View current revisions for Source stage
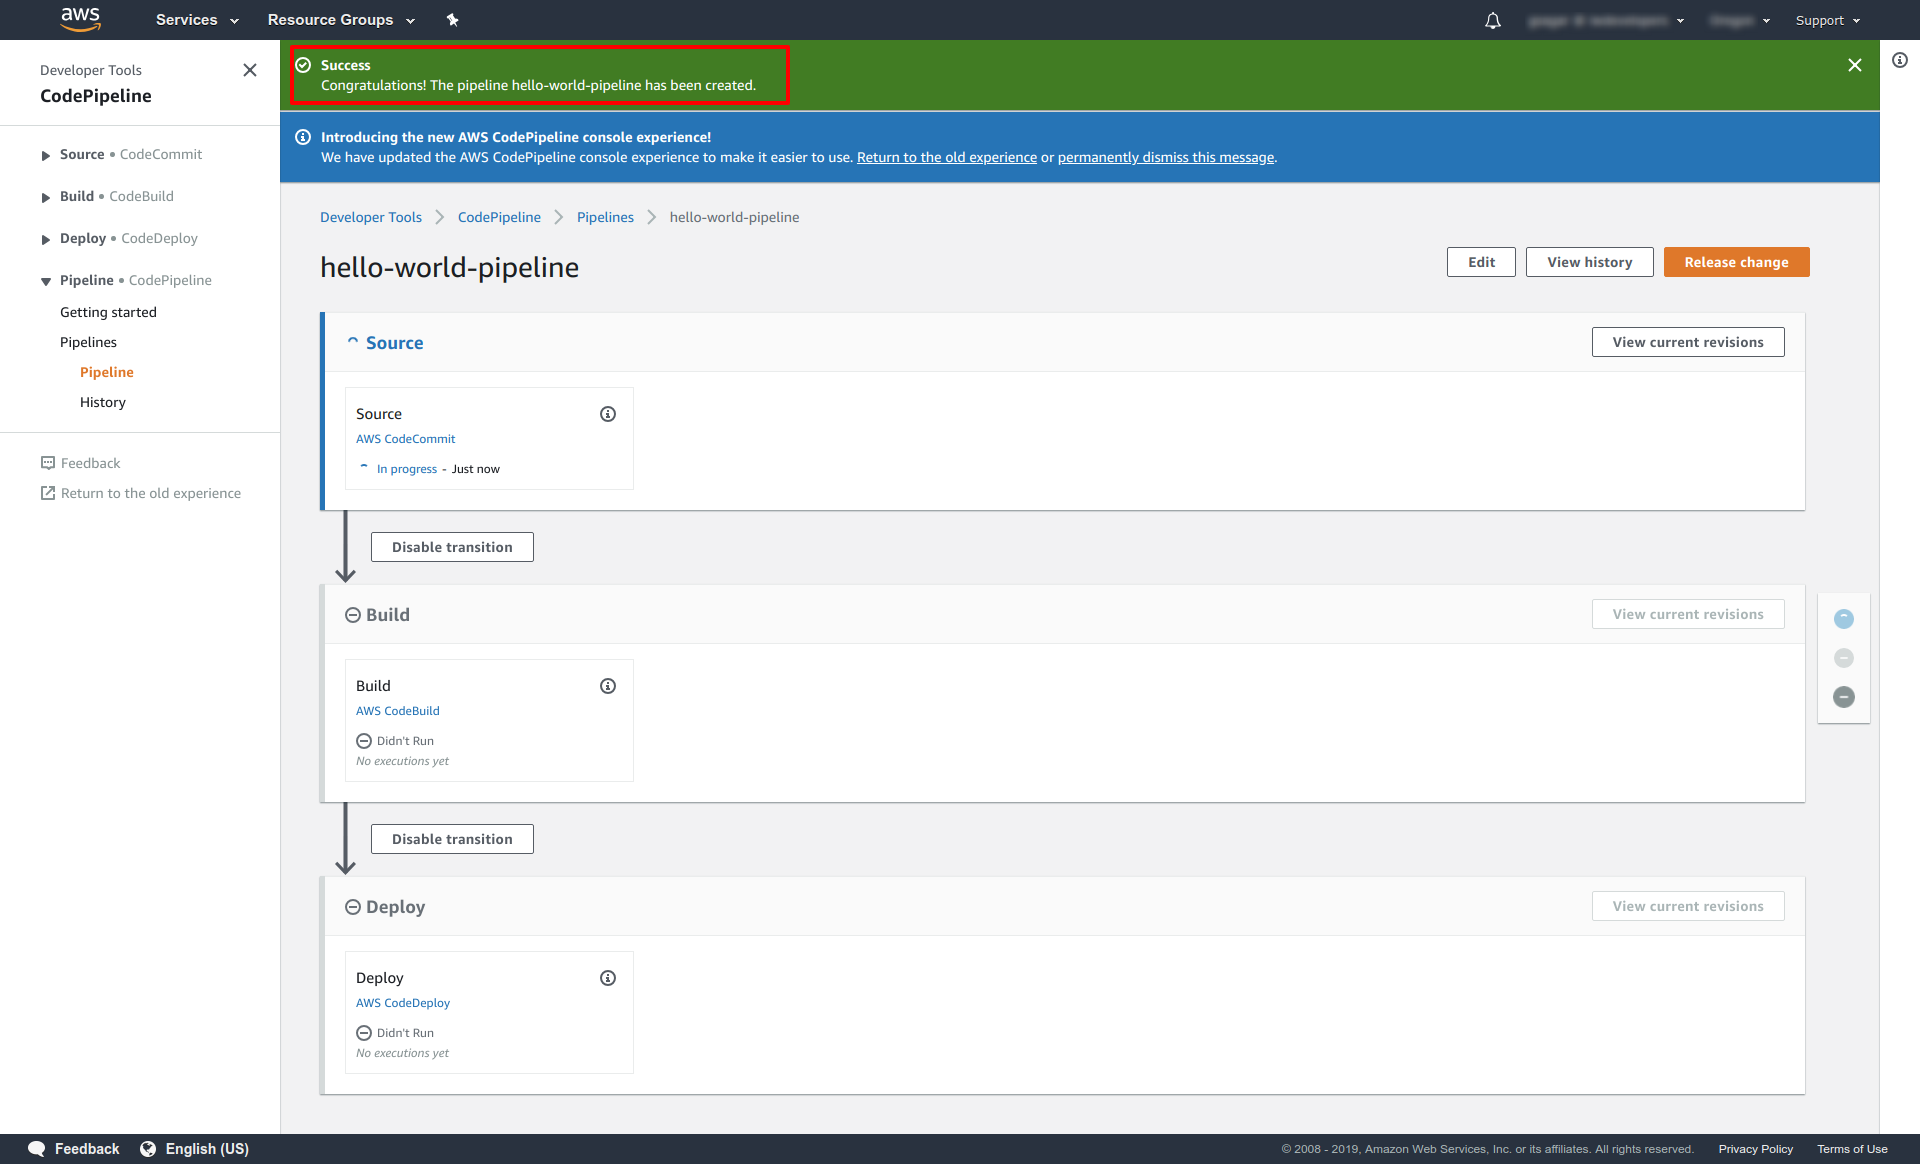The image size is (1920, 1164). pyautogui.click(x=1688, y=342)
